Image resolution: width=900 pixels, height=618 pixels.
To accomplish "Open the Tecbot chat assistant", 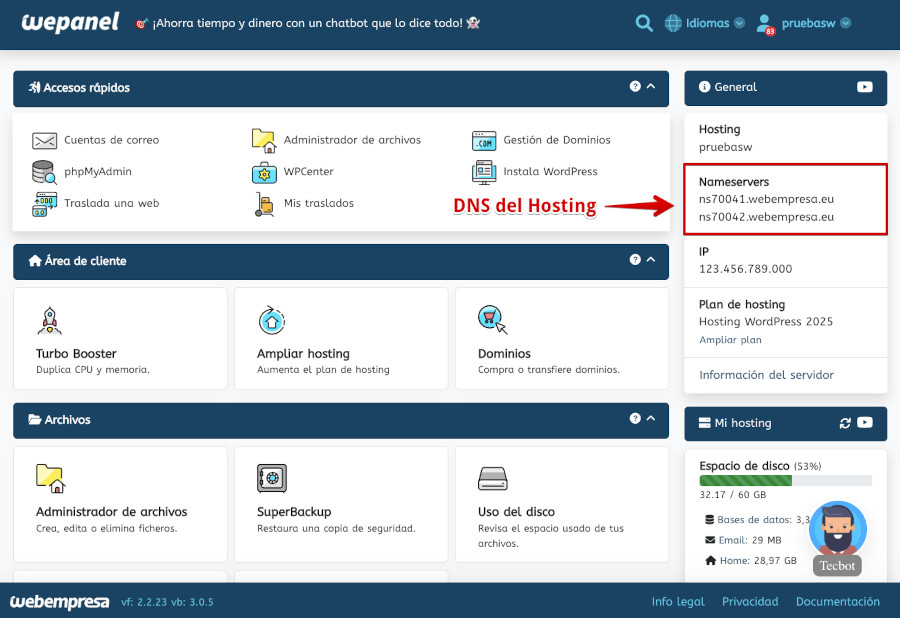I will (838, 538).
